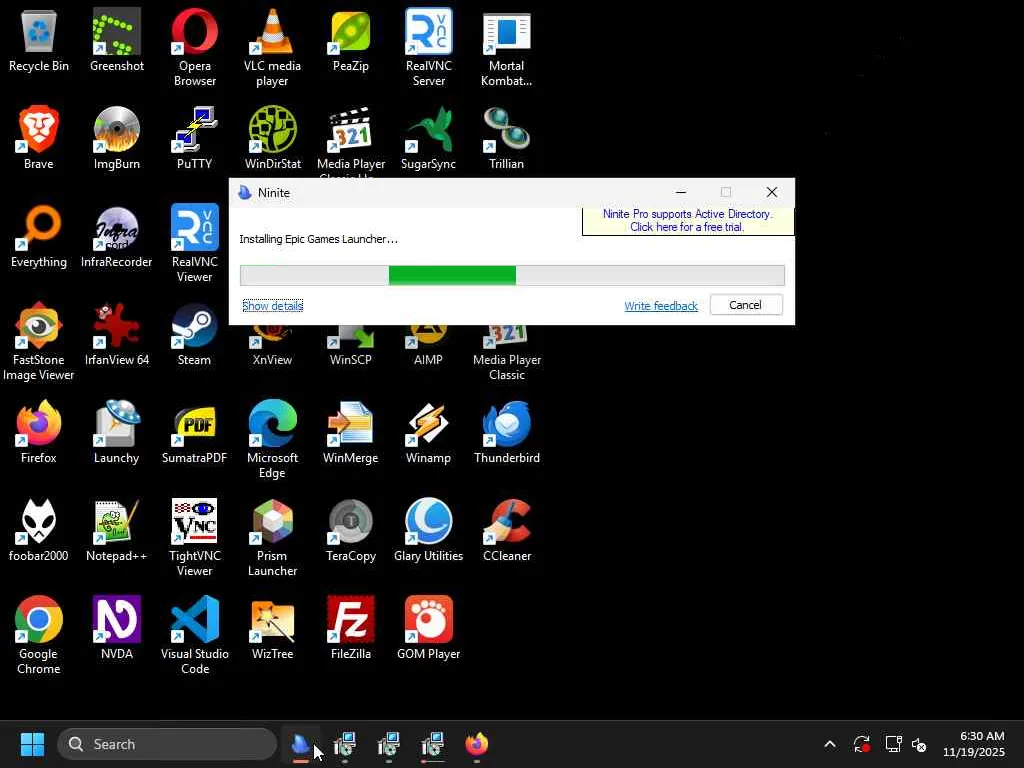Expand Show details in Ninite
The image size is (1024, 768).
[272, 306]
